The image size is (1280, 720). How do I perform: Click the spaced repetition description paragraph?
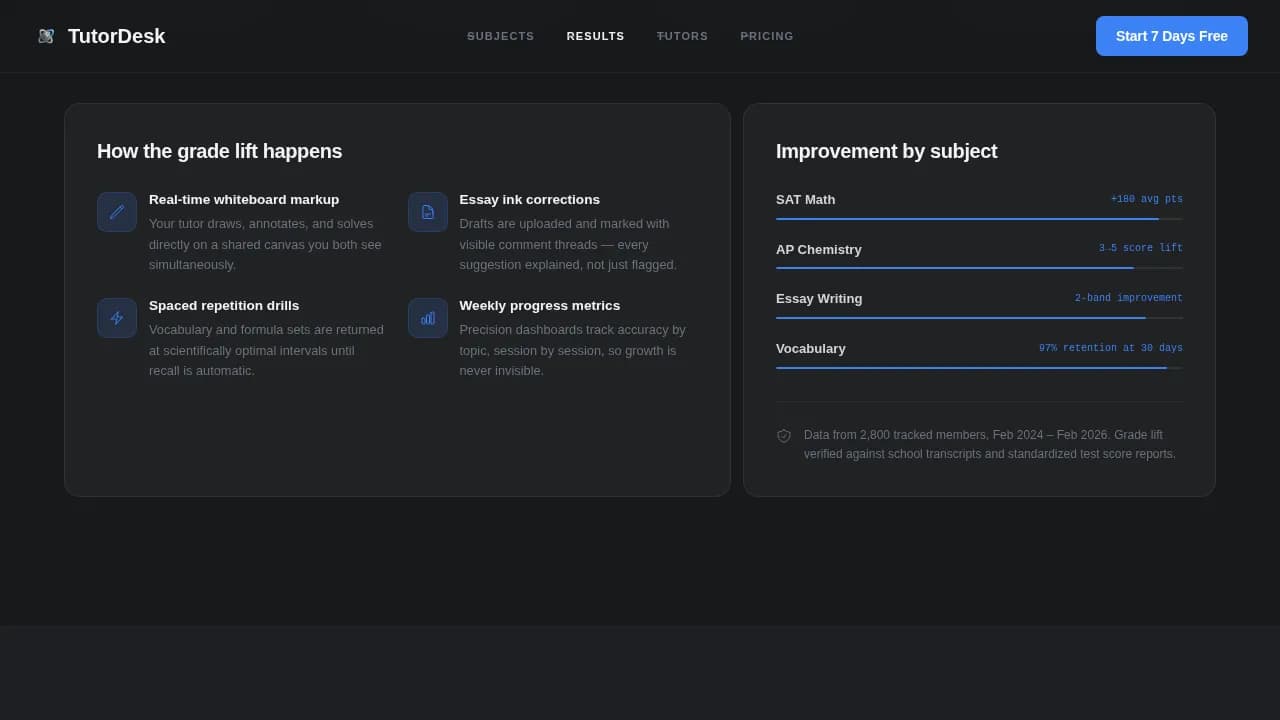266,350
